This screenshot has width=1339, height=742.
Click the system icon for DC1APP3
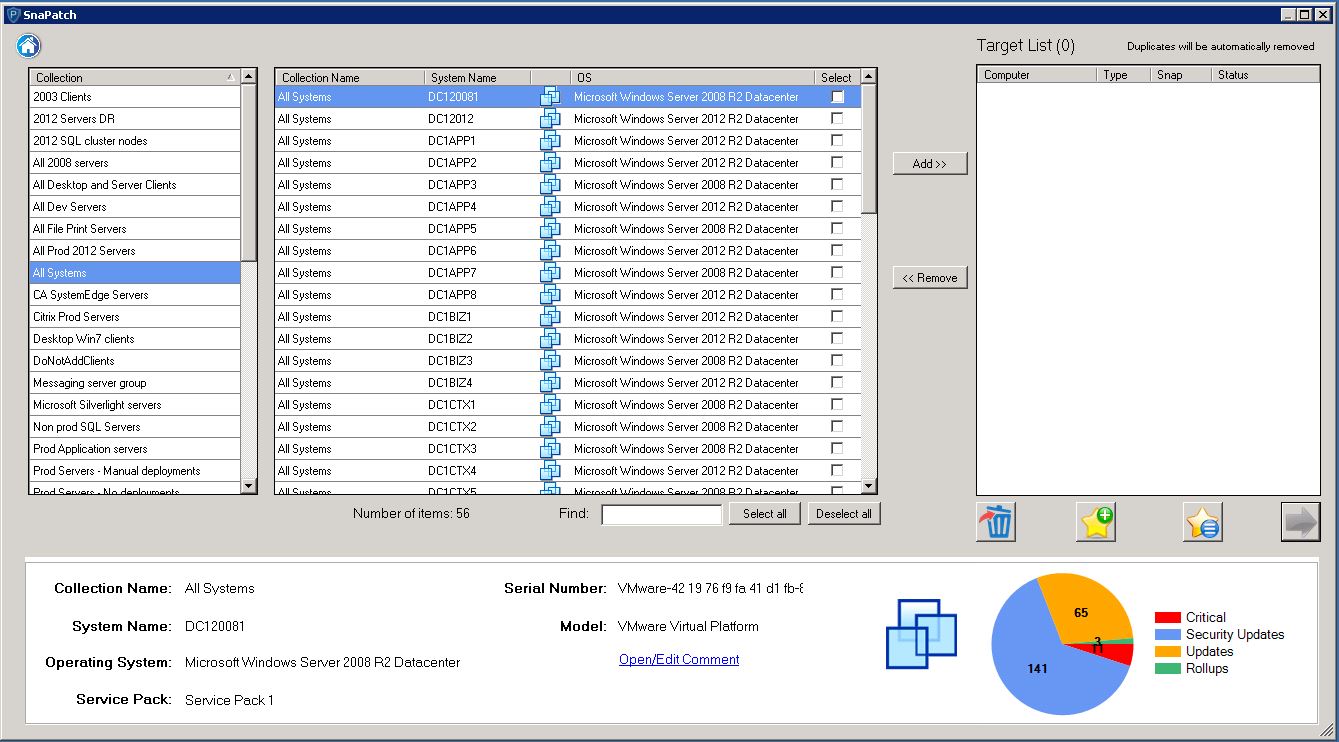[550, 185]
